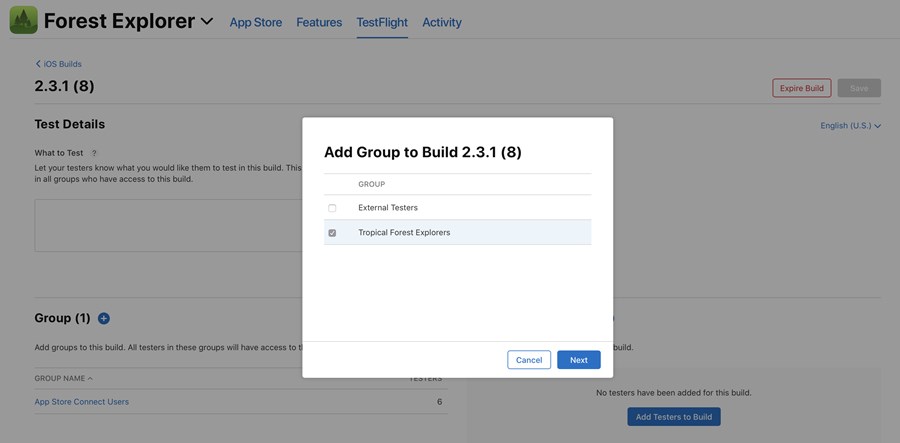Click the blue plus icon next to Group (1)

coord(104,318)
